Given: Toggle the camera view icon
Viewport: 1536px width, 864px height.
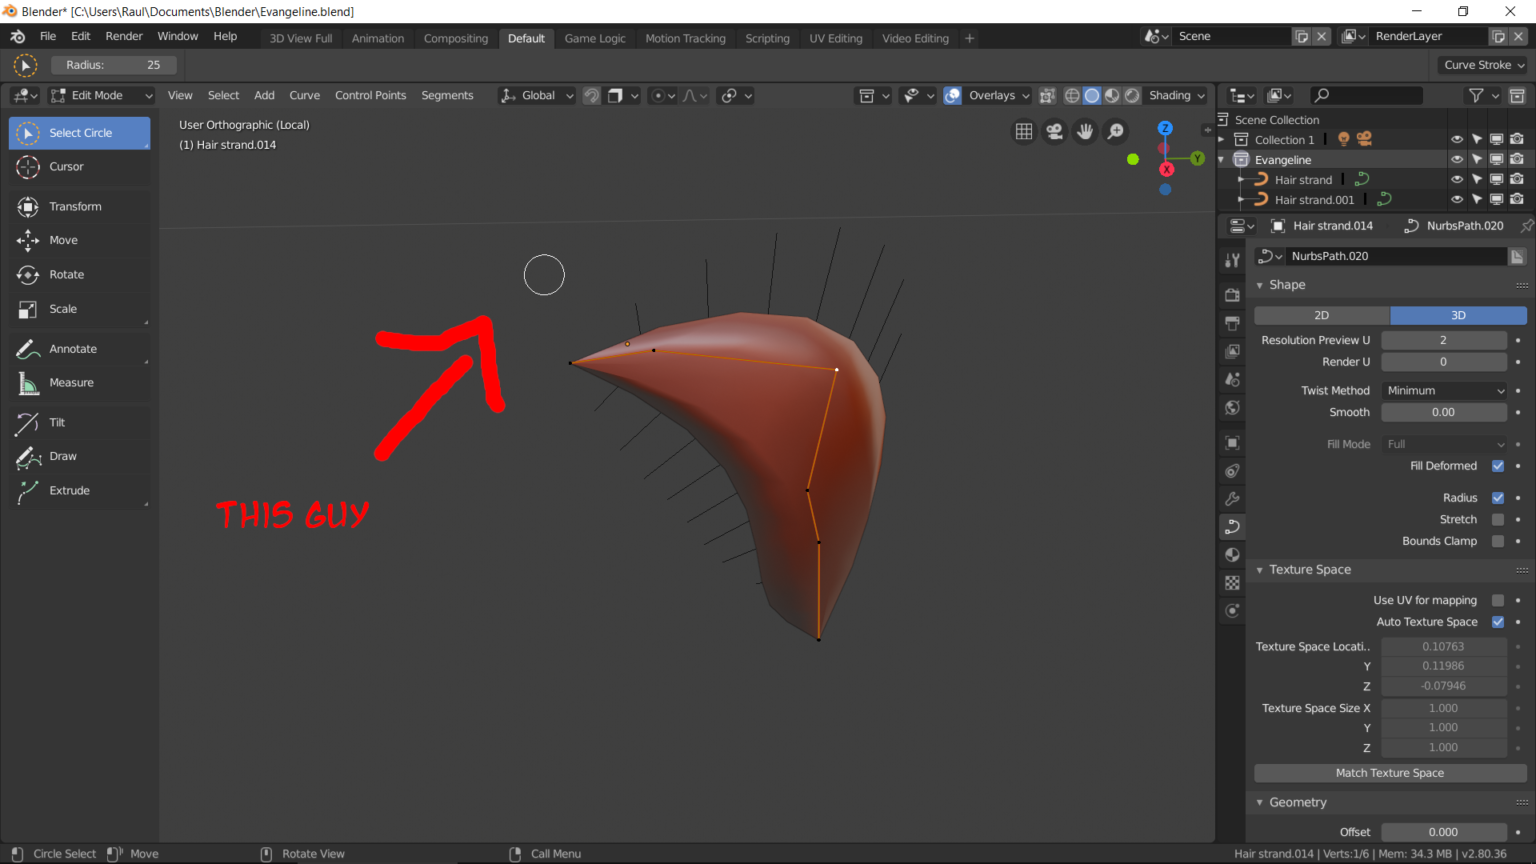Looking at the screenshot, I should [x=1054, y=131].
